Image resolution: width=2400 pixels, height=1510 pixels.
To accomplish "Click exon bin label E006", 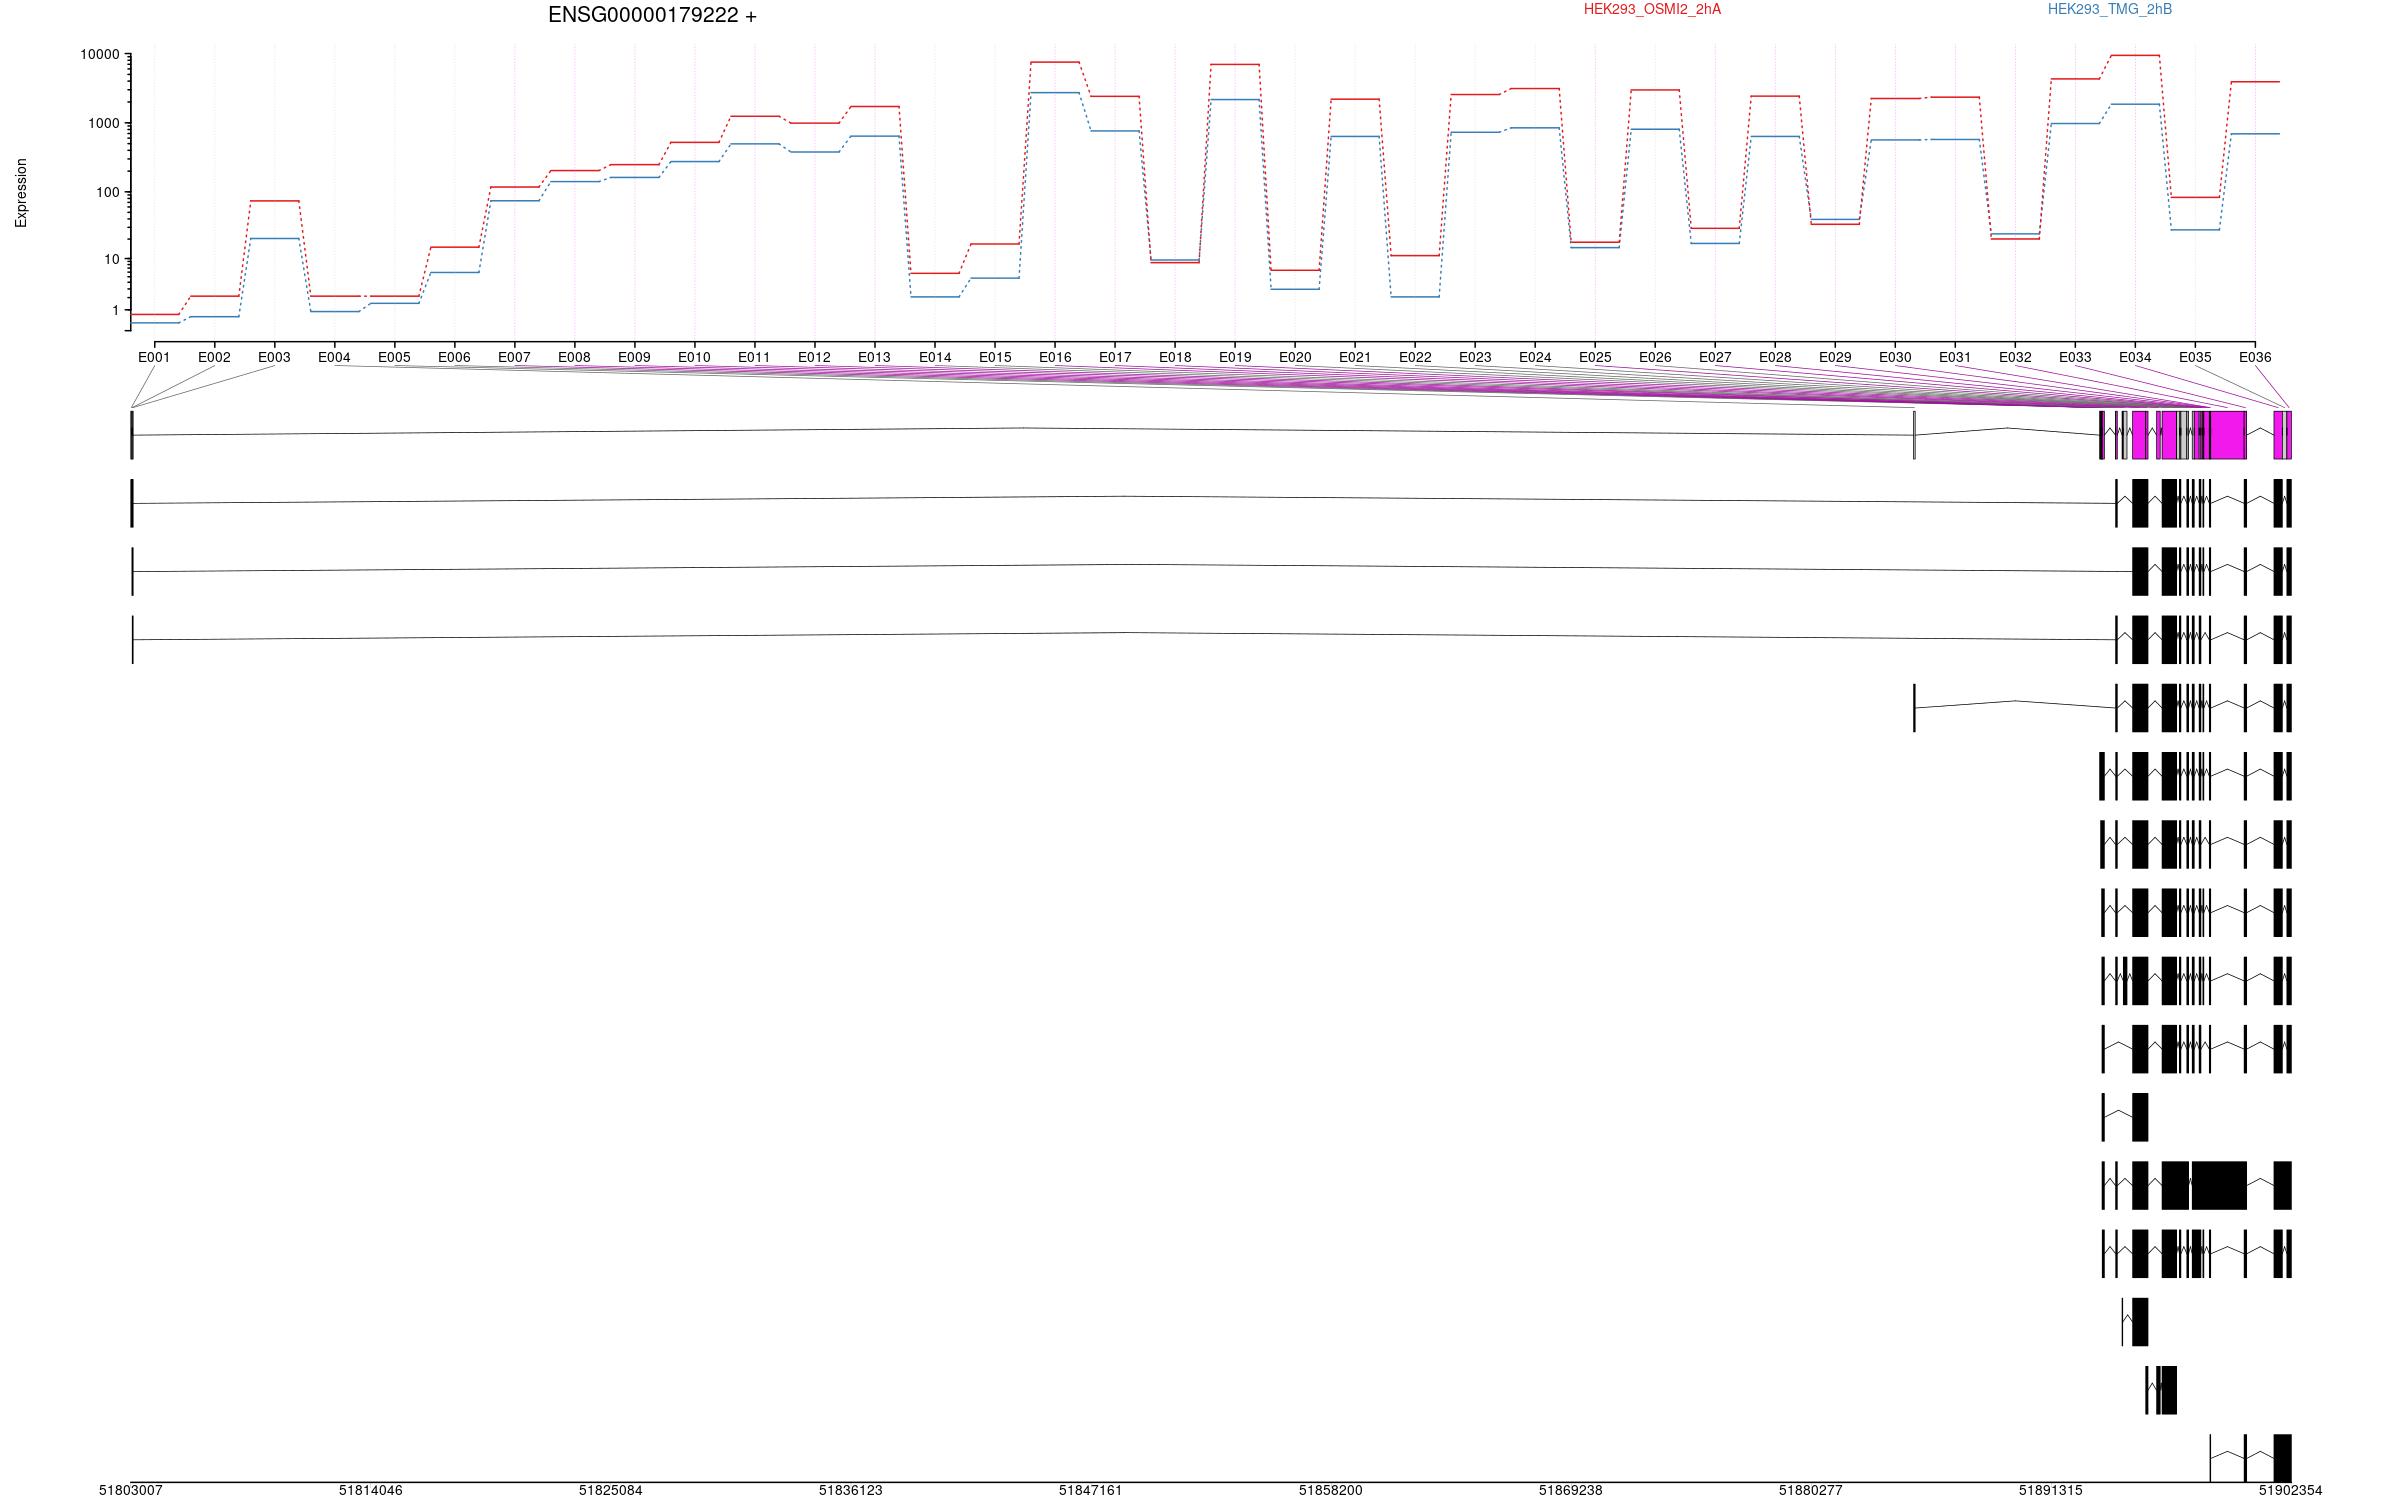I will click(454, 357).
